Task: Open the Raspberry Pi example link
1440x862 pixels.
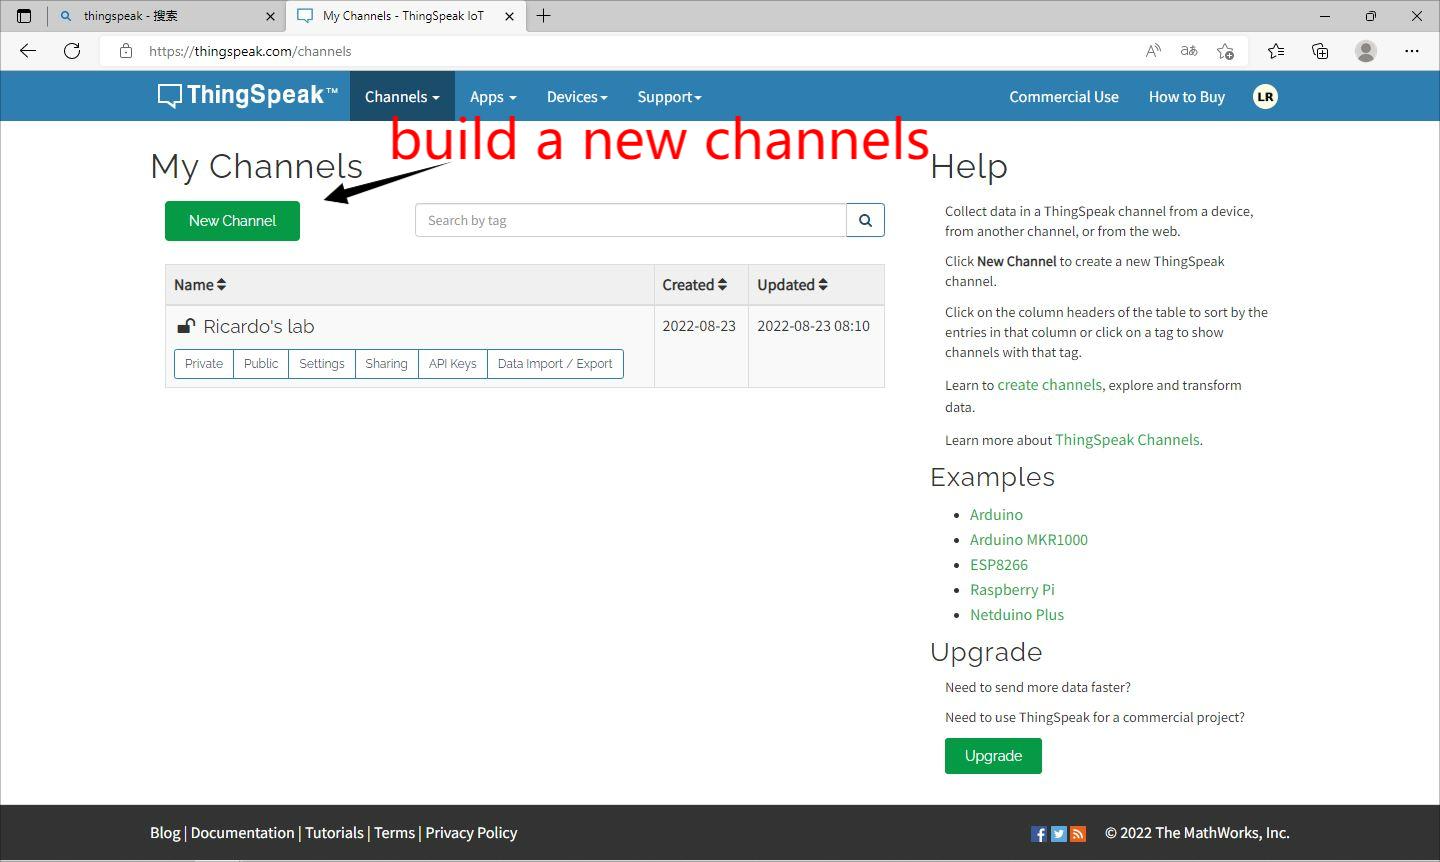Action: pos(1012,590)
